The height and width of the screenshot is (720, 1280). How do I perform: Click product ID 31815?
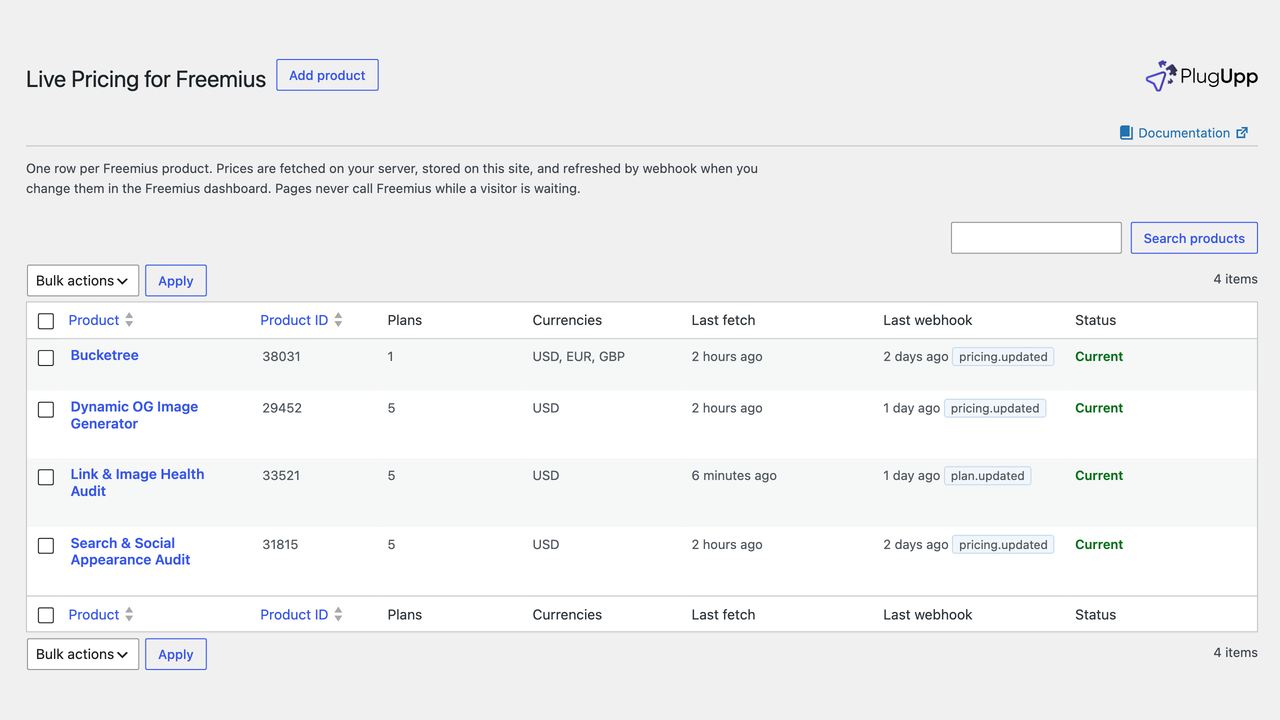click(x=281, y=545)
